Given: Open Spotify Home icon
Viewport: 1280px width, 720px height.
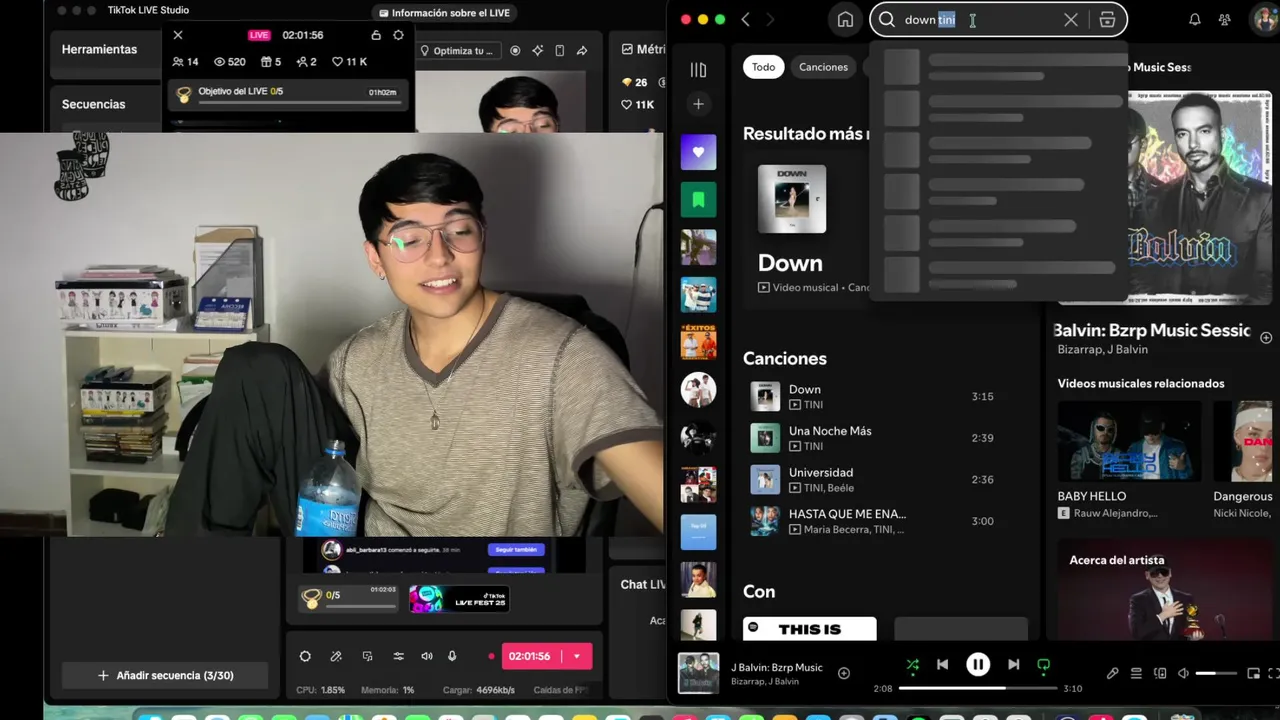Looking at the screenshot, I should tap(845, 20).
